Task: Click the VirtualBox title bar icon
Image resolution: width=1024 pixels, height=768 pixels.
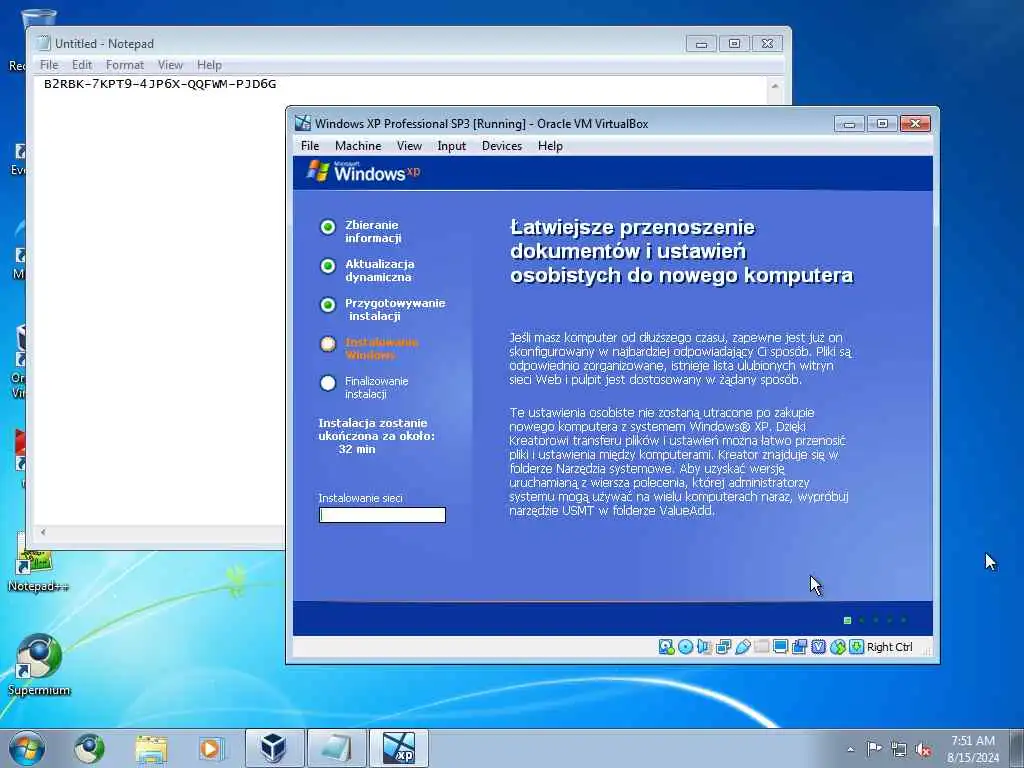Action: [302, 123]
